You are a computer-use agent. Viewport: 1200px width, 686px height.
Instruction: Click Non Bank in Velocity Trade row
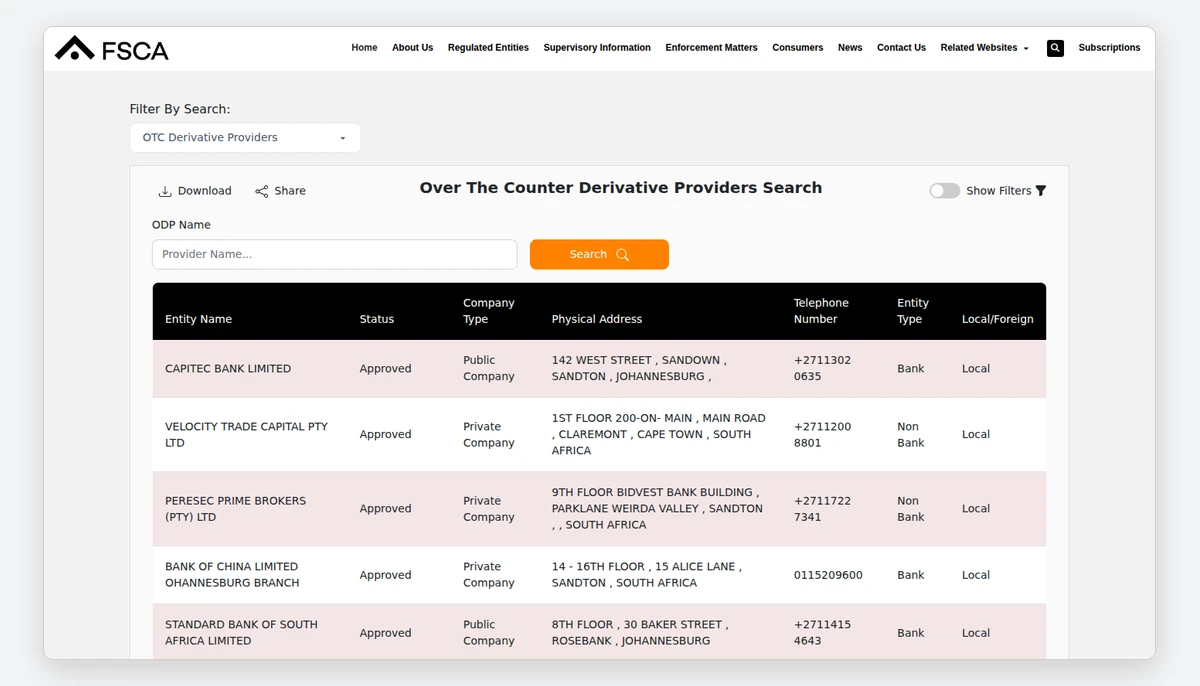pos(911,435)
